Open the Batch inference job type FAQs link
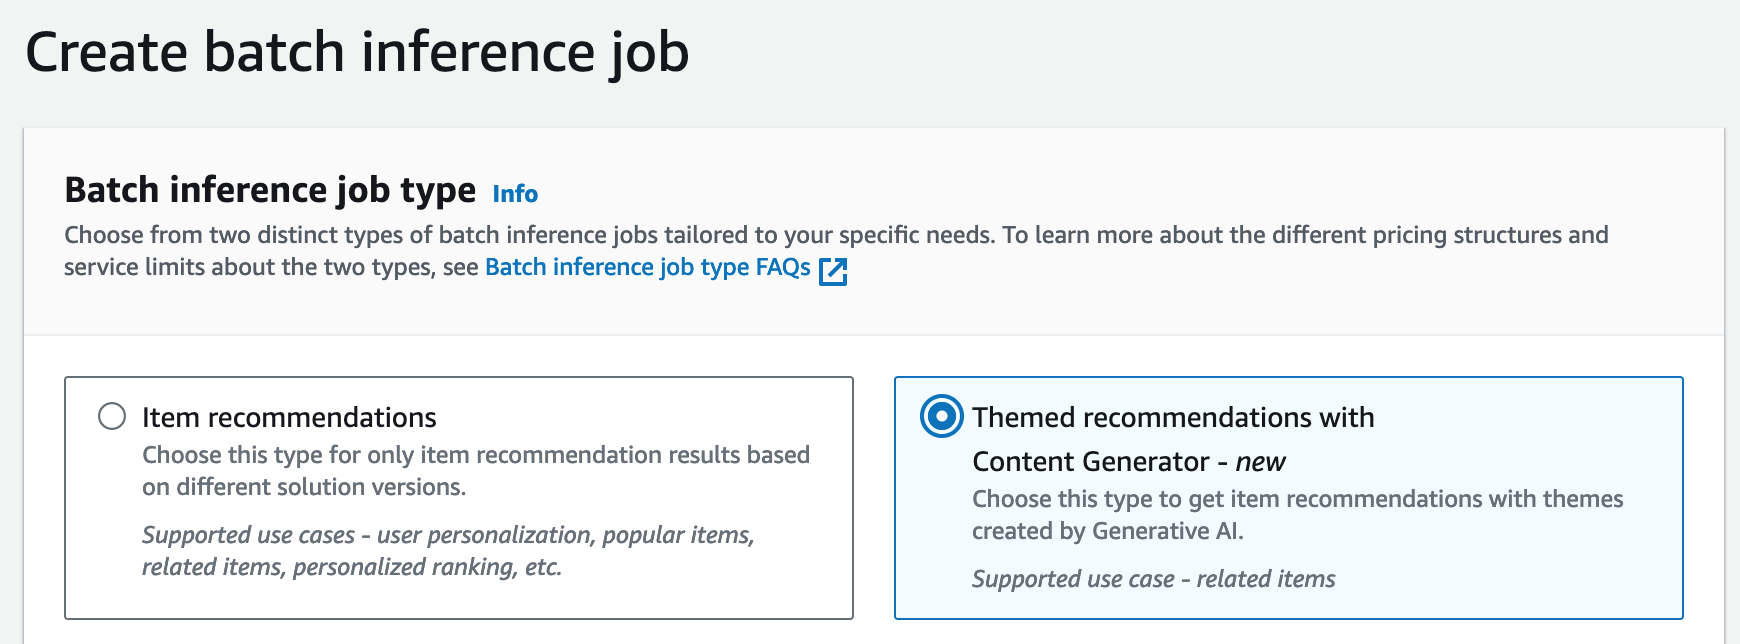 (x=647, y=267)
